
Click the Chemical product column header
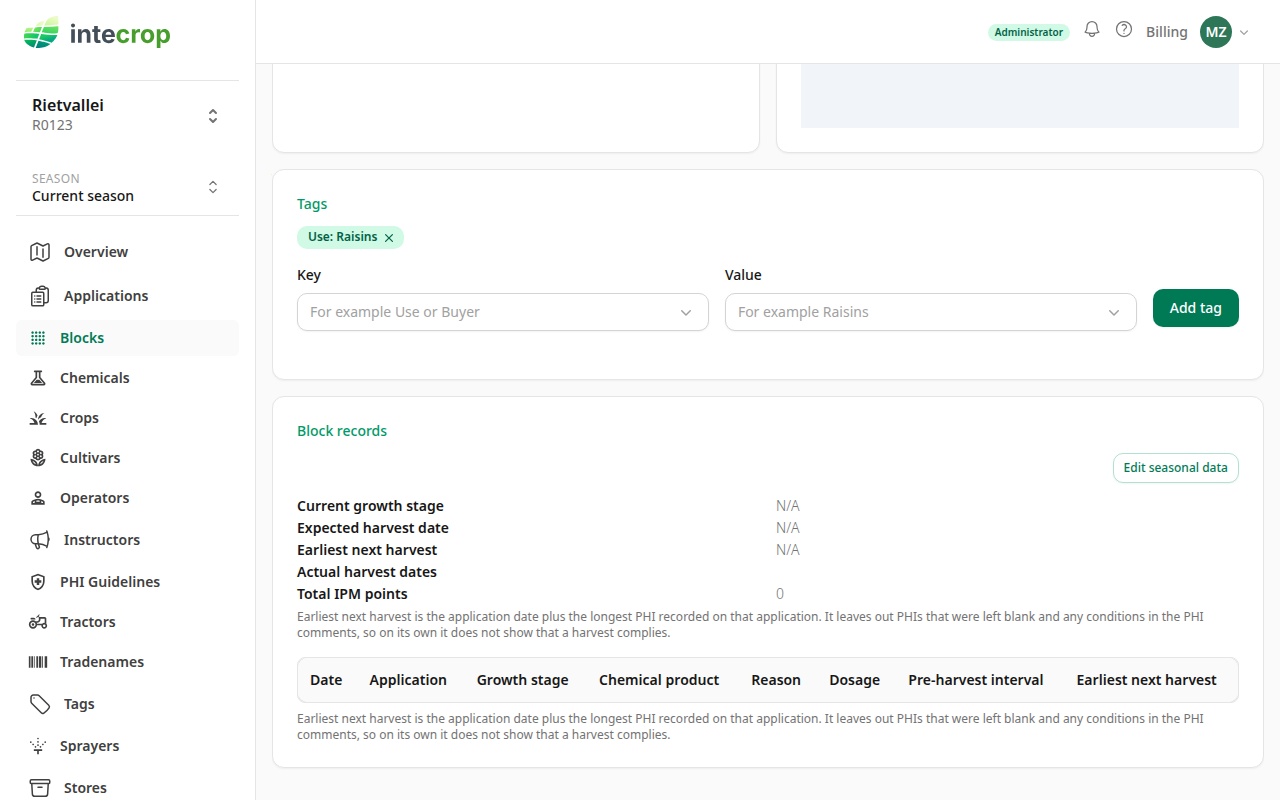click(659, 680)
